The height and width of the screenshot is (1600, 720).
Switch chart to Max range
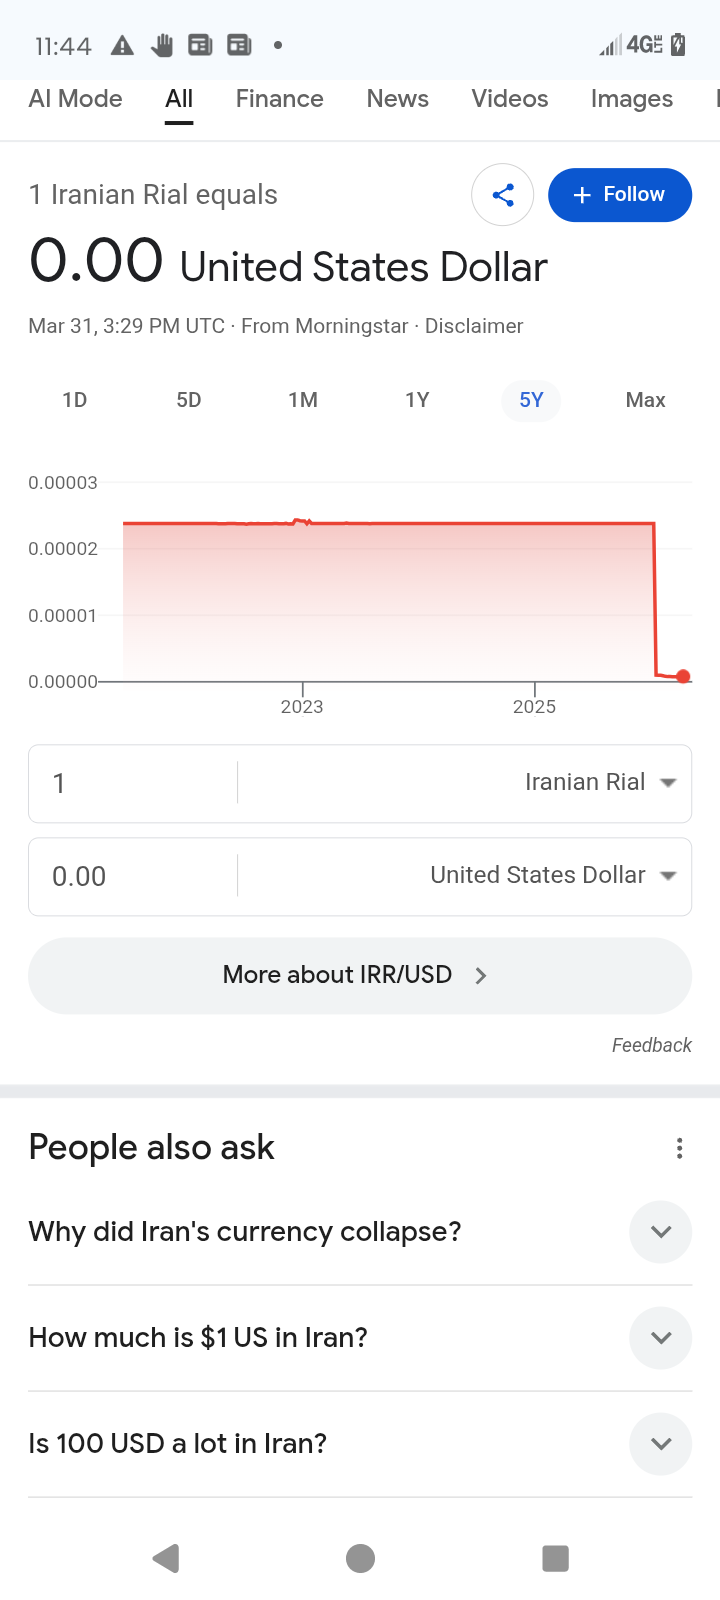pos(645,400)
